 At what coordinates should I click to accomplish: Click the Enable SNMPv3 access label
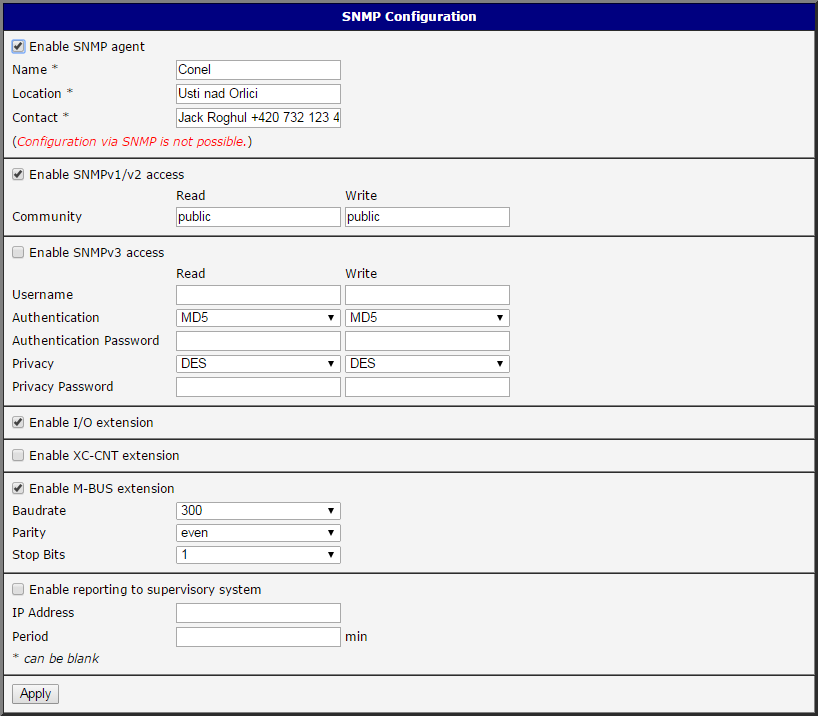[97, 253]
